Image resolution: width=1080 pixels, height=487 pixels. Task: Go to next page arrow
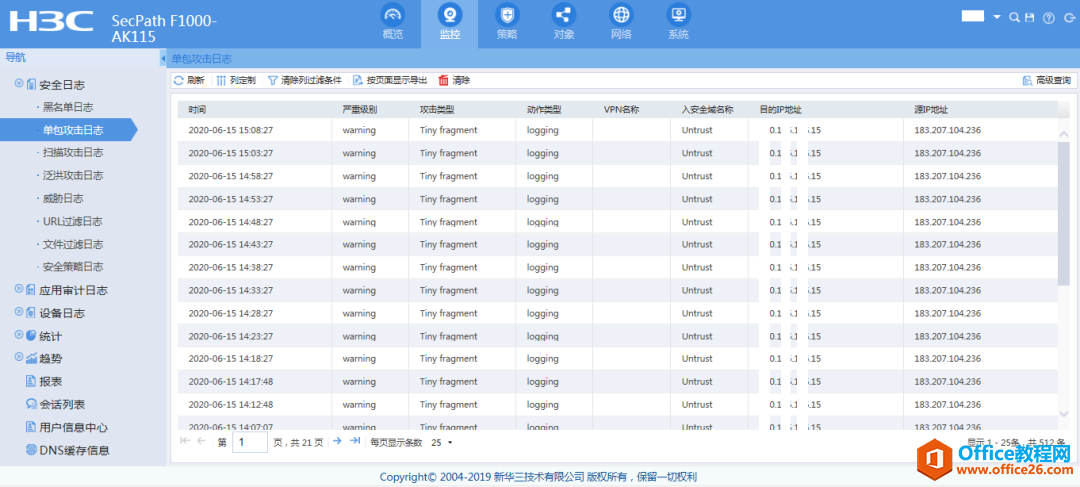coord(338,441)
